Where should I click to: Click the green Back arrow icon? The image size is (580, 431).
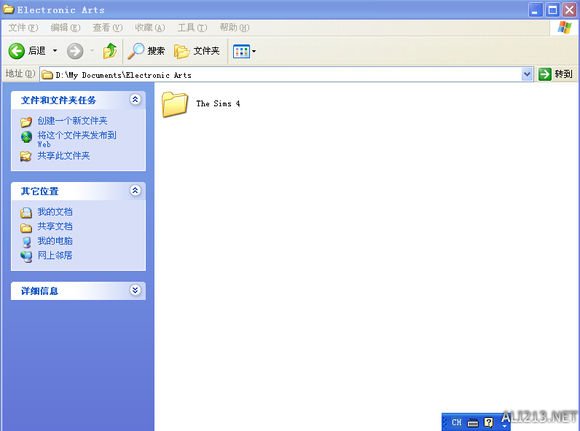pyautogui.click(x=16, y=51)
